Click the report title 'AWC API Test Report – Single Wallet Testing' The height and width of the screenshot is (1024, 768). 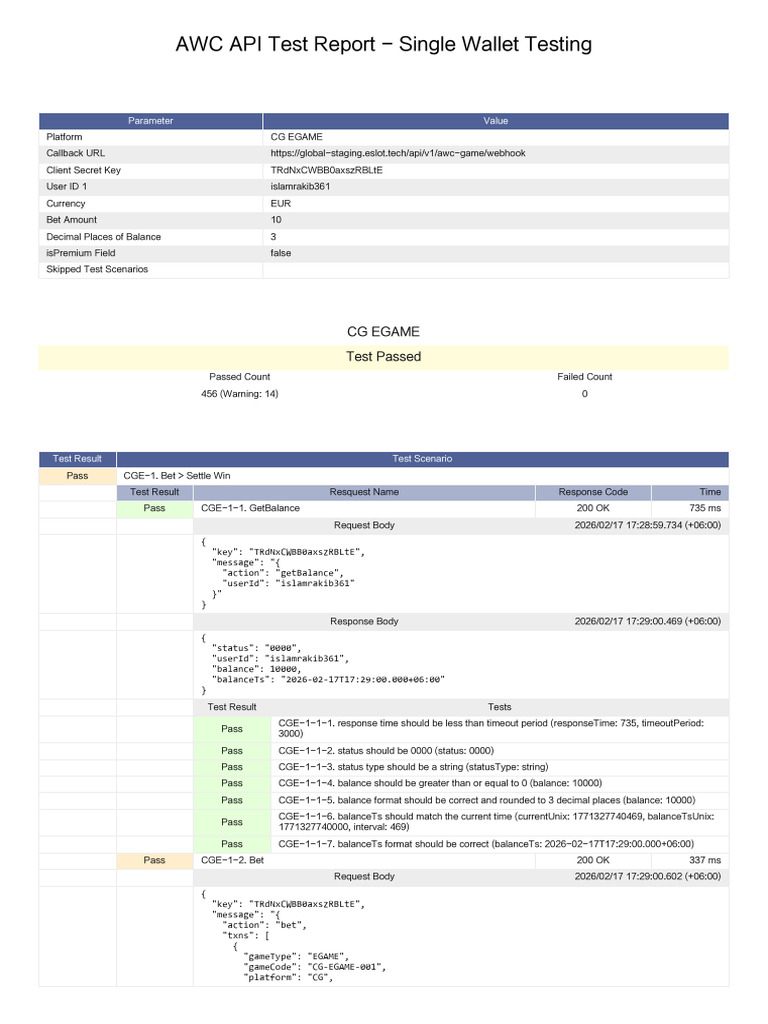tap(383, 44)
